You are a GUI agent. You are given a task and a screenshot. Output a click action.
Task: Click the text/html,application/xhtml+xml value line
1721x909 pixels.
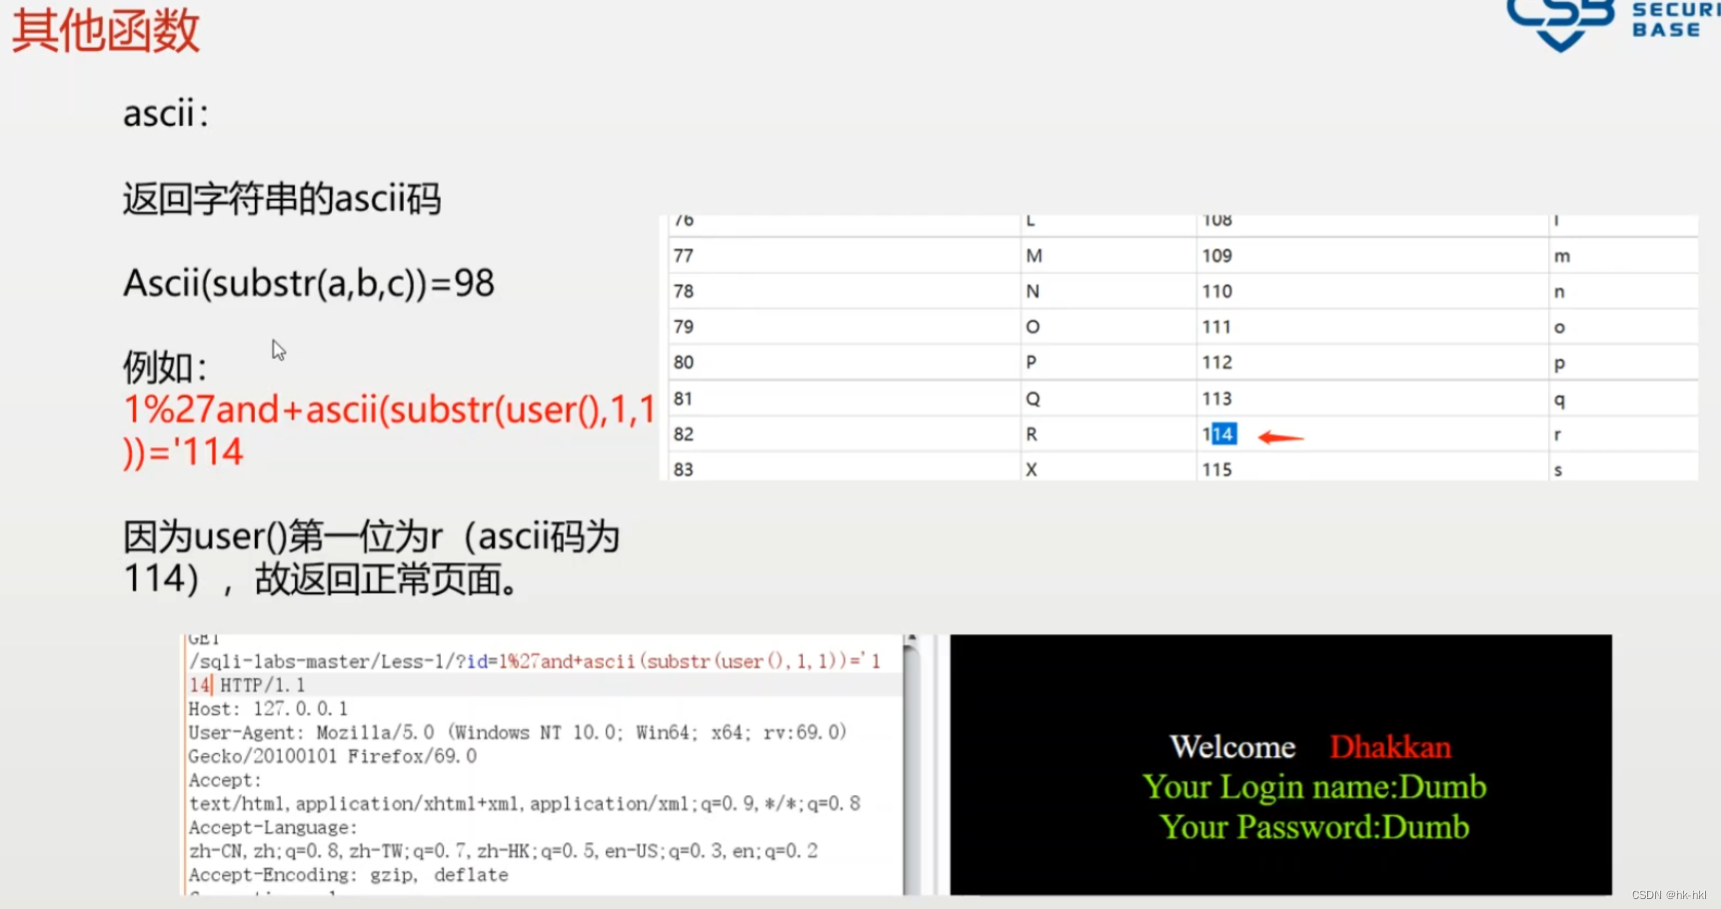click(524, 803)
